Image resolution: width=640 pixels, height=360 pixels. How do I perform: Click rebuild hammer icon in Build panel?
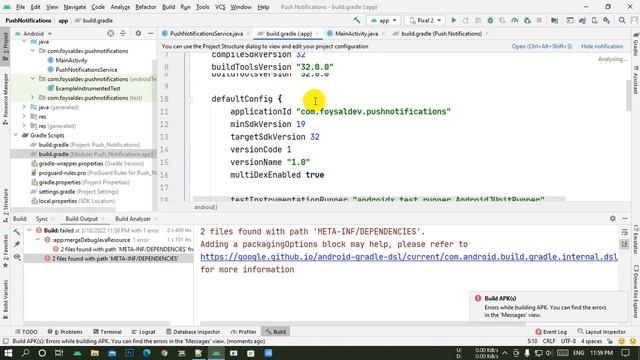click(x=17, y=232)
